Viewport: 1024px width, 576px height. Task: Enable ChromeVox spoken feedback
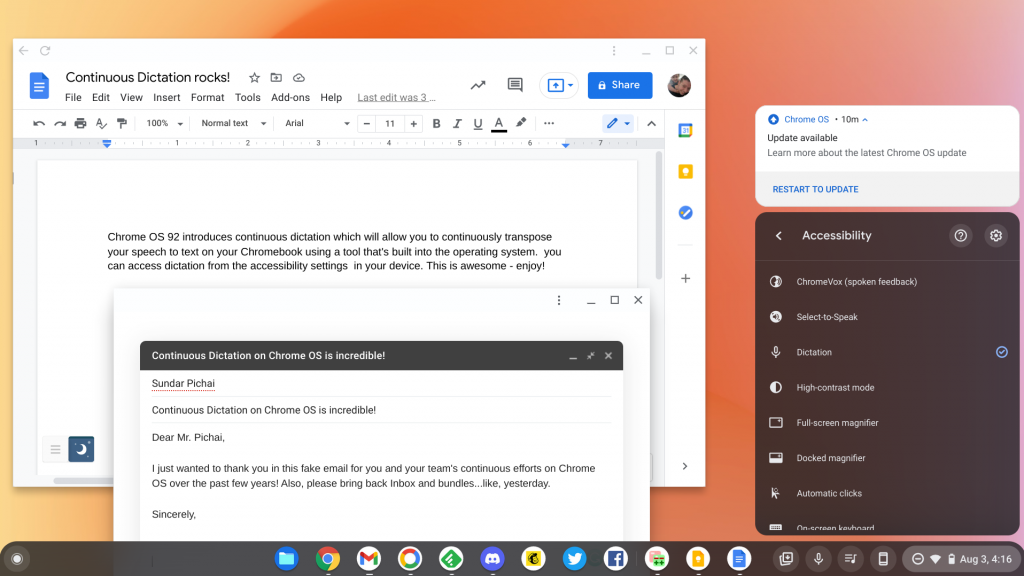887,281
